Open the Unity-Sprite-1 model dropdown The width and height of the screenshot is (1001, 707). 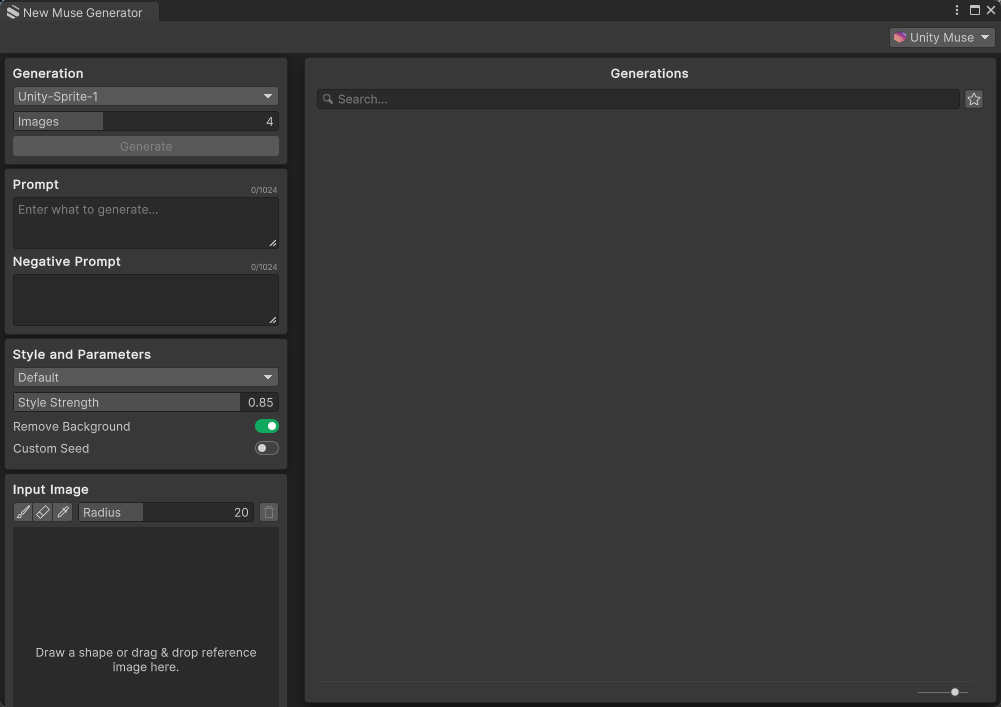click(146, 96)
